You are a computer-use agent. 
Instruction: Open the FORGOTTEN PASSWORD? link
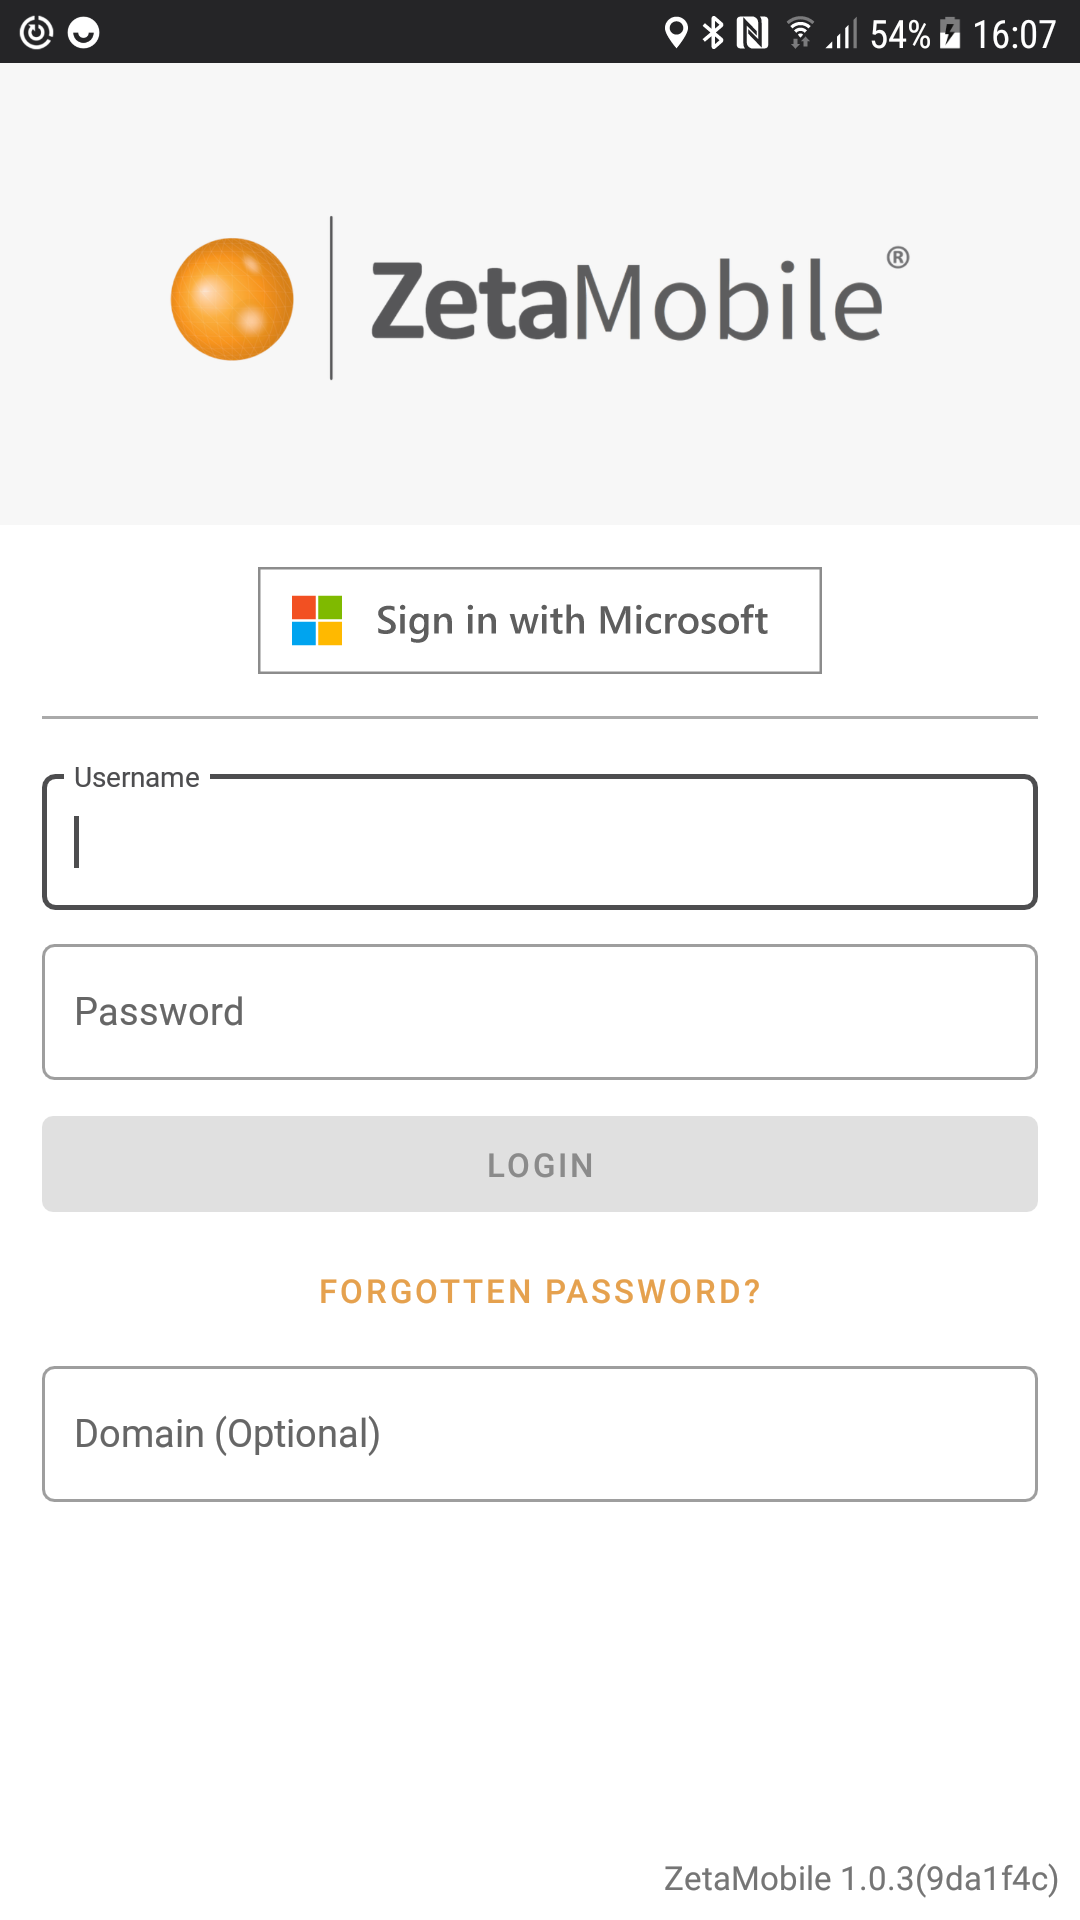tap(540, 1291)
